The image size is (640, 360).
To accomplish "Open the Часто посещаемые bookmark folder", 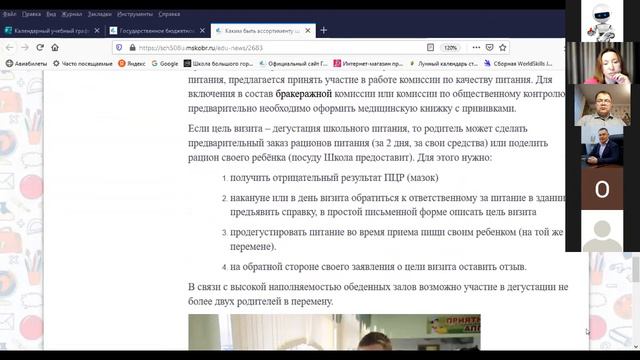I will coord(83,64).
